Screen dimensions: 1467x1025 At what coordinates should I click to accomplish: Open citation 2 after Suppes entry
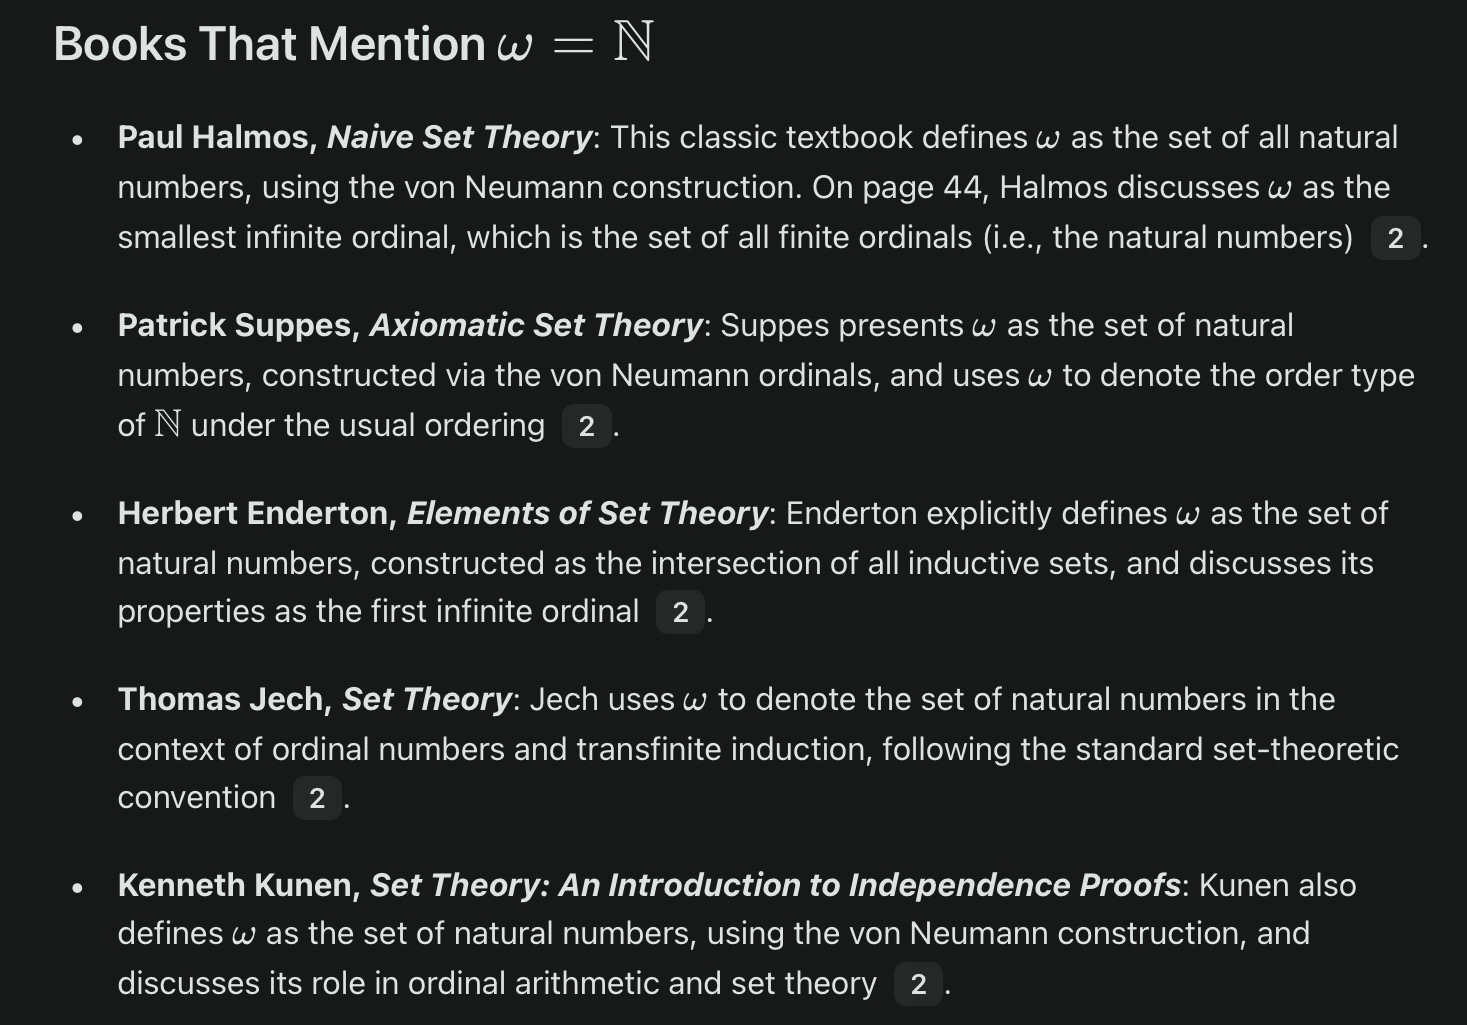586,426
